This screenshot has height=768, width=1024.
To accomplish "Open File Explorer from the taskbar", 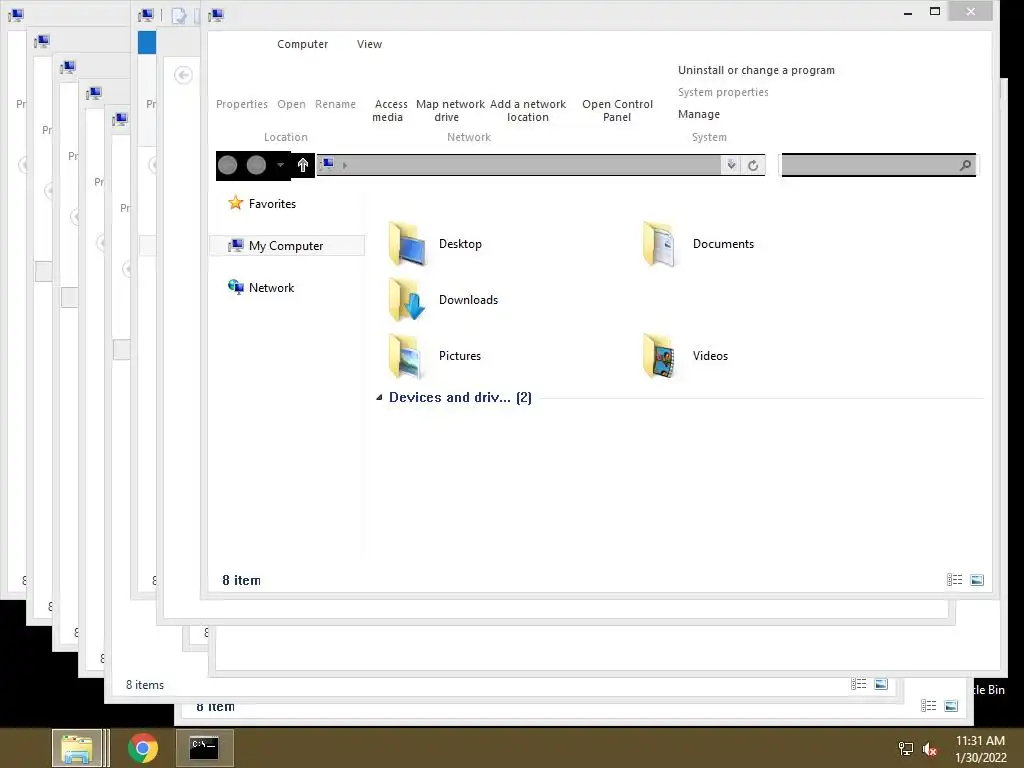I will (x=77, y=748).
